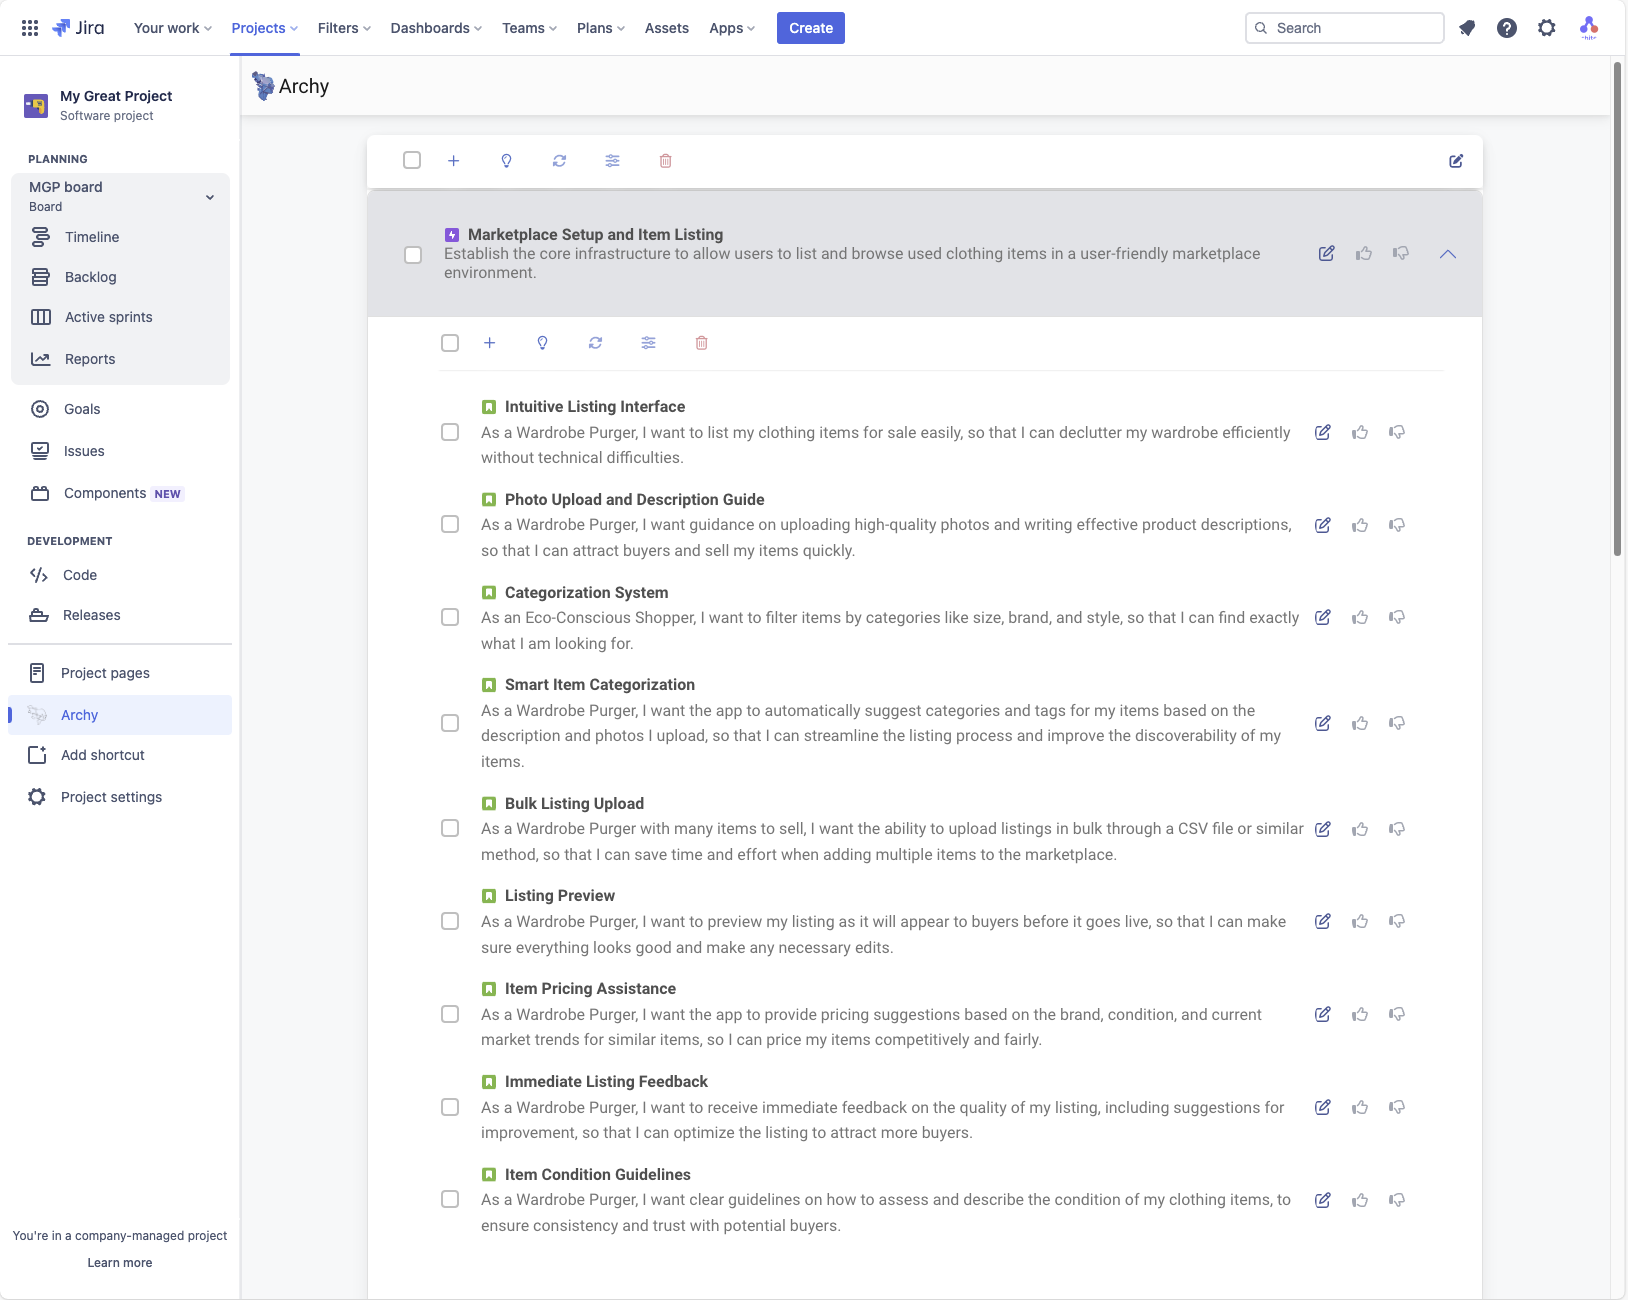Click the lightbulb icon in top toolbar
This screenshot has width=1628, height=1300.
click(506, 161)
